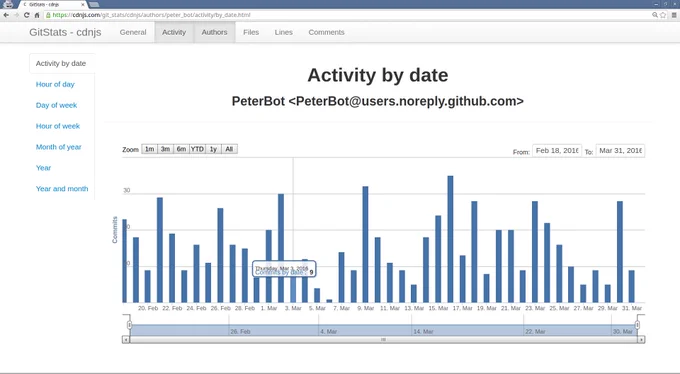Select the 1m zoom button
Image resolution: width=680 pixels, height=374 pixels.
pyautogui.click(x=150, y=149)
